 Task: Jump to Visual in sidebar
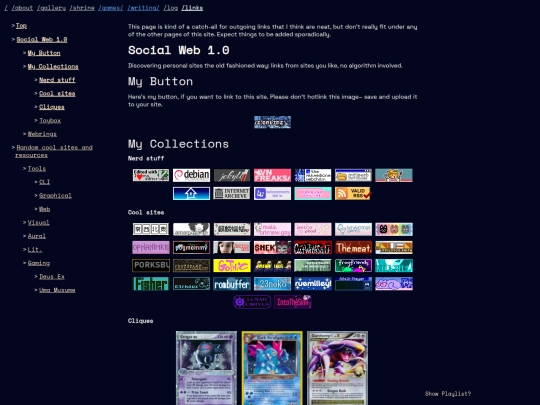click(x=39, y=222)
